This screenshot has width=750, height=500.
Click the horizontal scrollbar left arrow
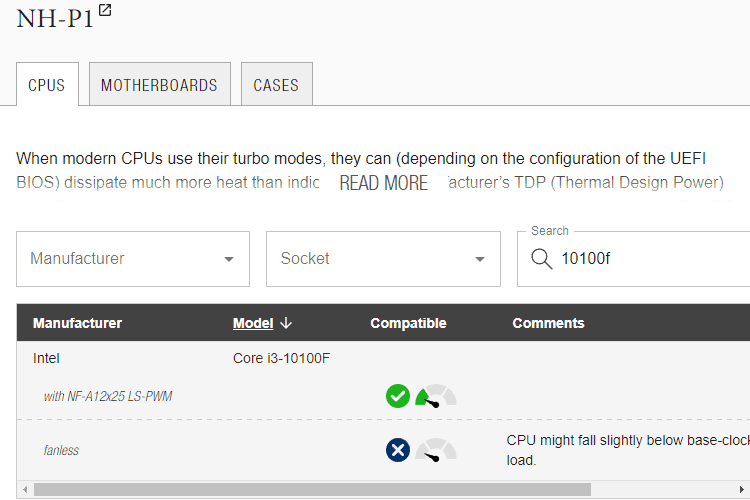click(25, 489)
